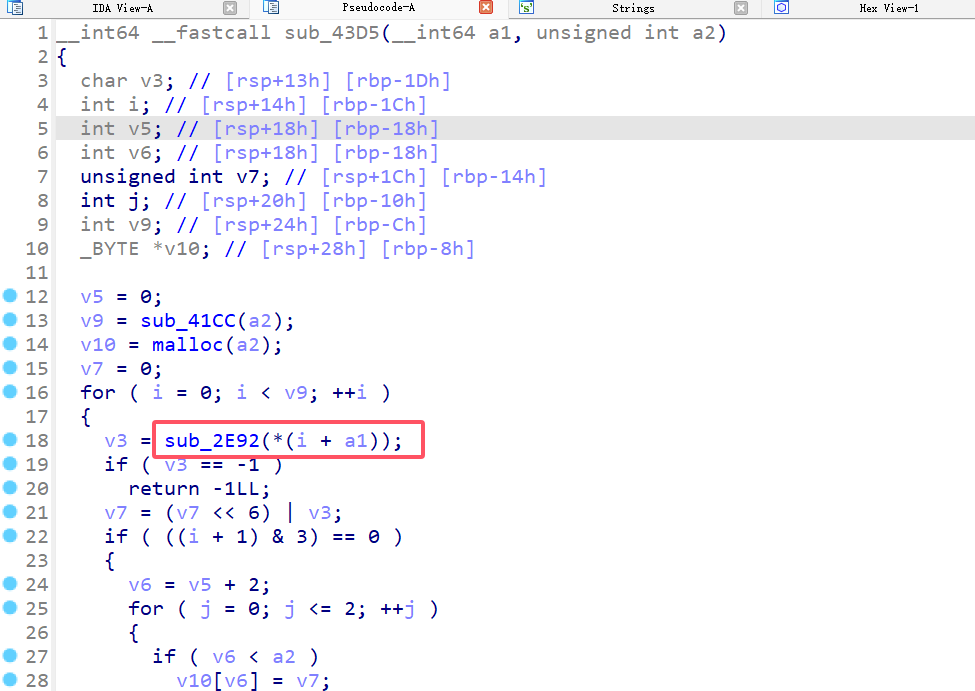
Task: Click the Pseudocode-A tab icon
Action: (x=271, y=7)
